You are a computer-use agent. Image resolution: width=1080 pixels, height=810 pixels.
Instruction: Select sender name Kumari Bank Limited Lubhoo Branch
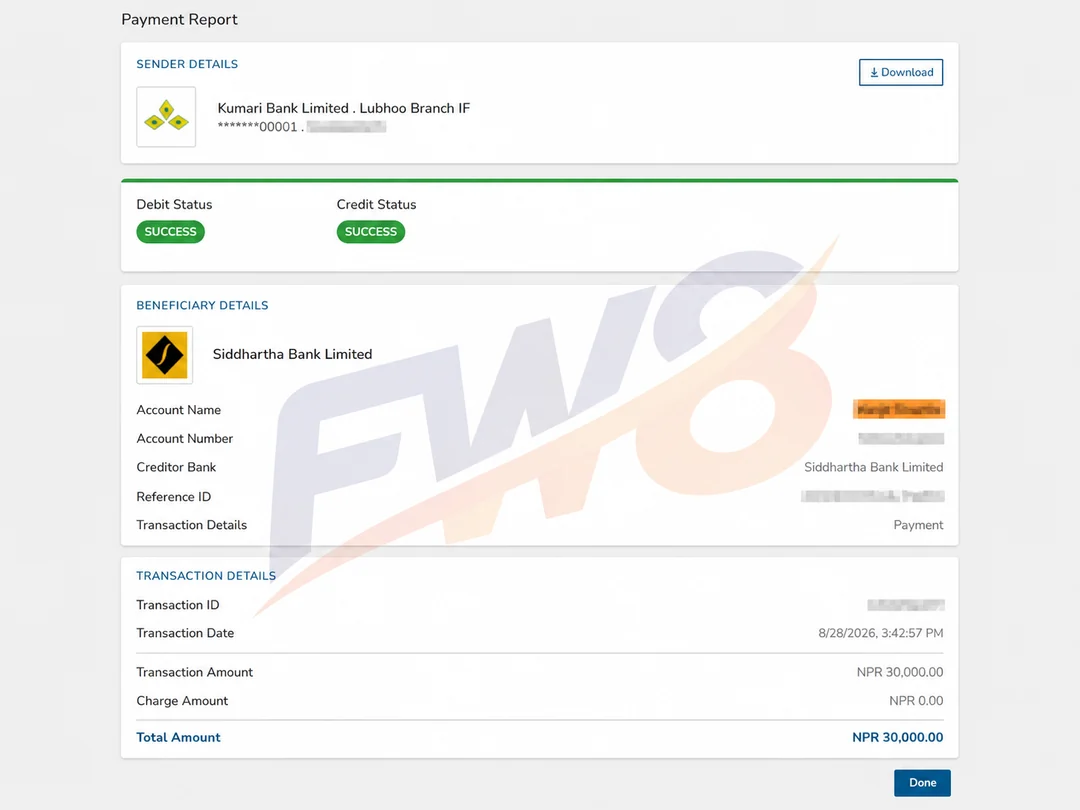[x=344, y=108]
